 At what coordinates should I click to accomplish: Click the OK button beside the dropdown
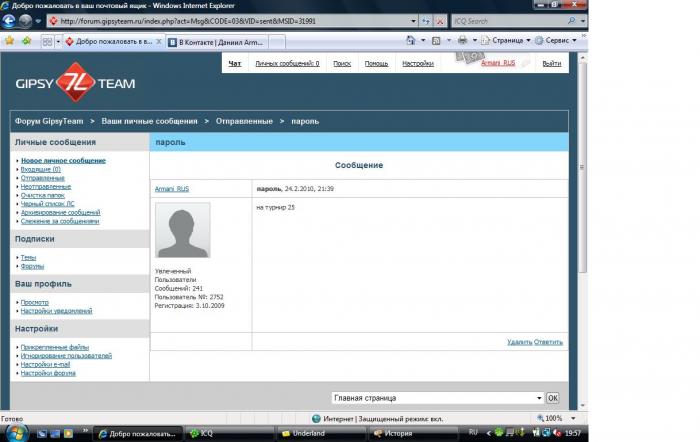coord(553,398)
